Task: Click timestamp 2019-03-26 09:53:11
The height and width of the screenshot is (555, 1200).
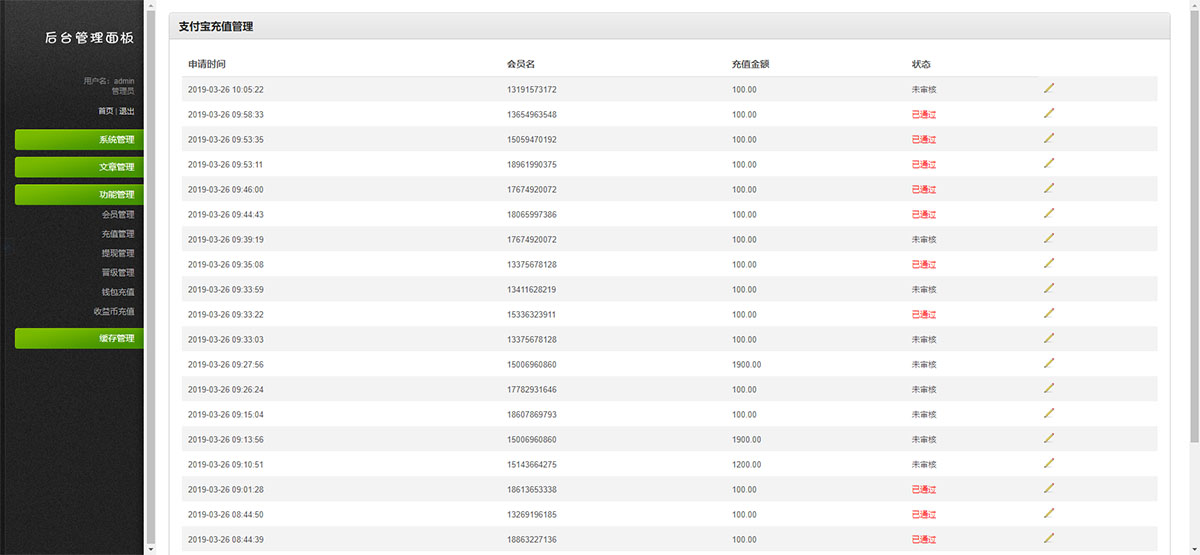Action: click(226, 164)
